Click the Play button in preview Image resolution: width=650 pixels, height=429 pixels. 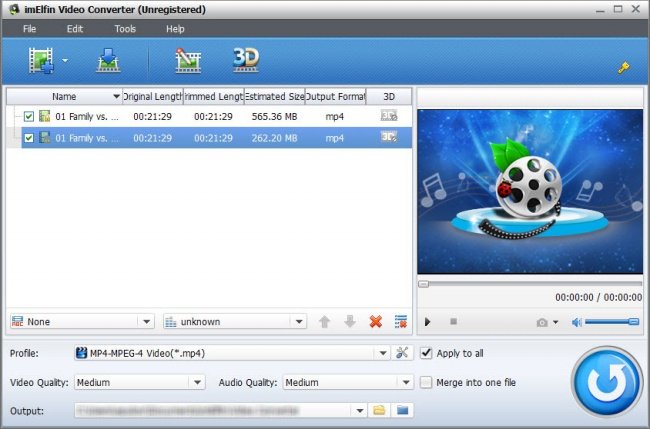[x=427, y=322]
